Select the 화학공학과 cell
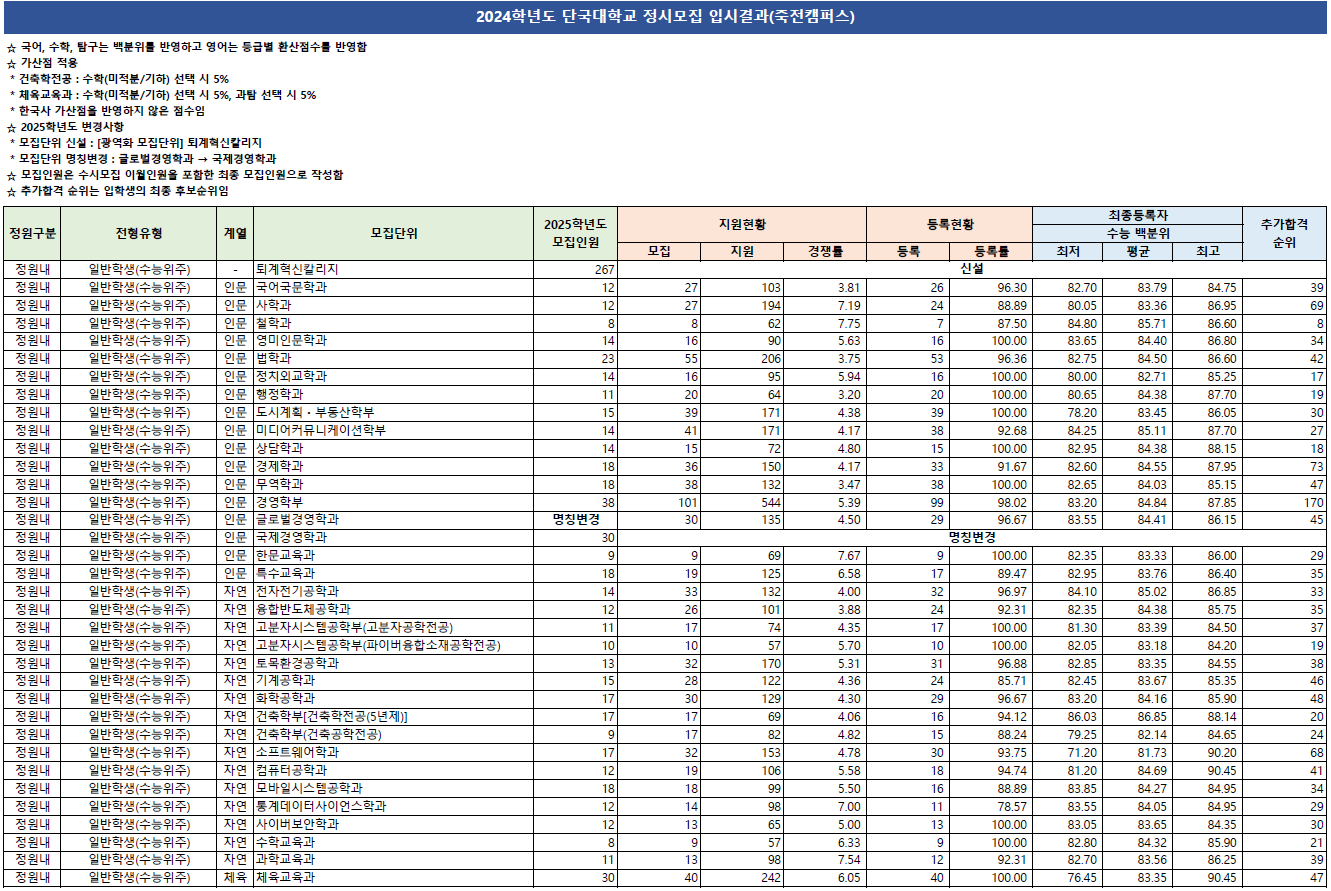 (x=394, y=699)
